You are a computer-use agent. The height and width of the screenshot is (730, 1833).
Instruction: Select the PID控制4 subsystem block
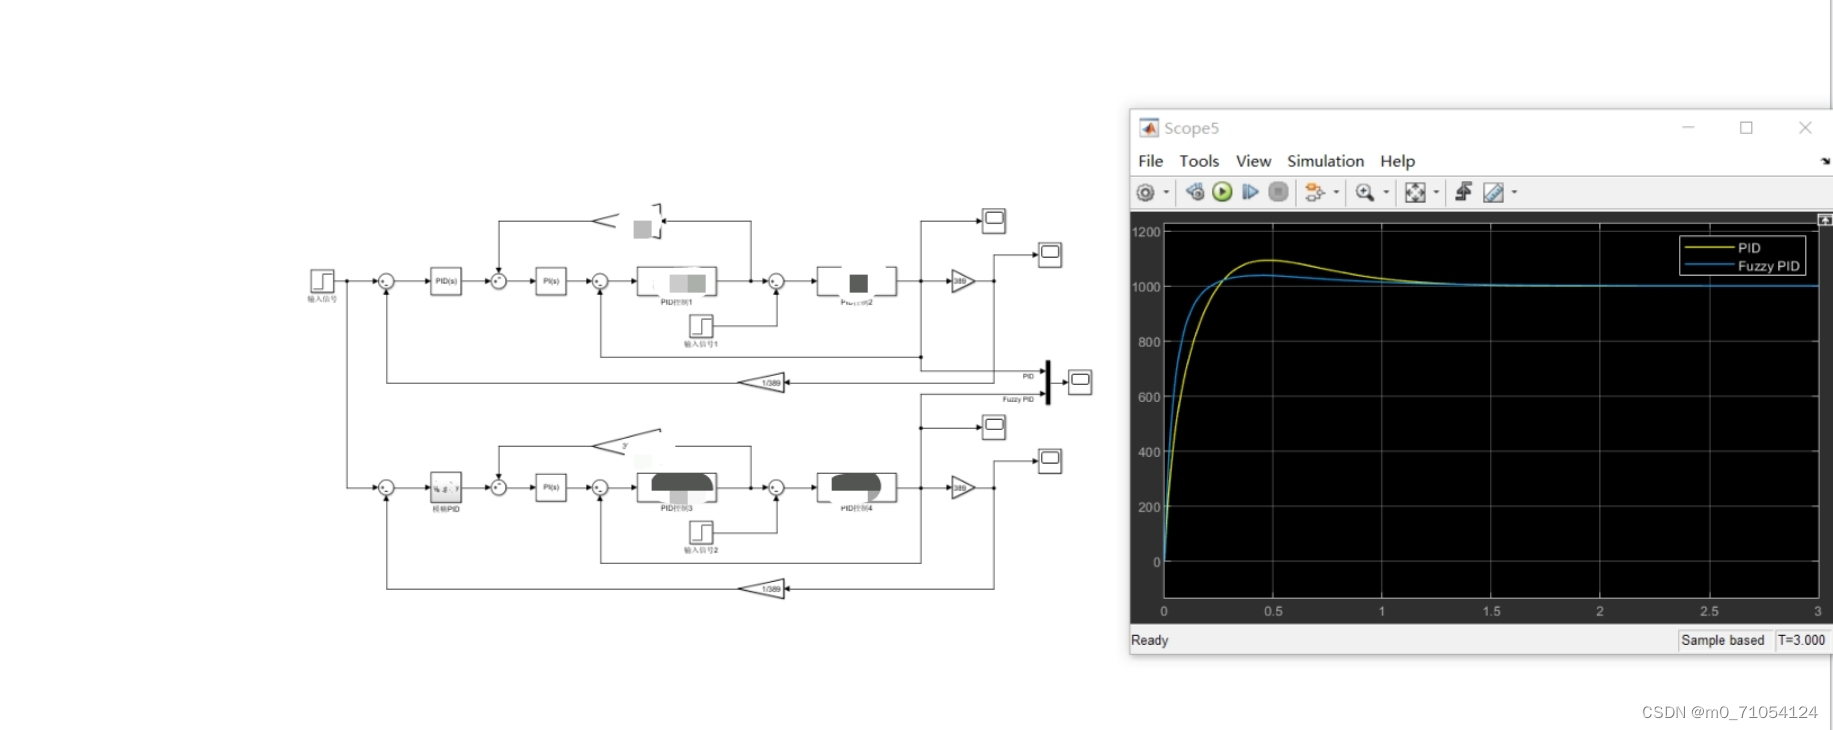(x=857, y=487)
